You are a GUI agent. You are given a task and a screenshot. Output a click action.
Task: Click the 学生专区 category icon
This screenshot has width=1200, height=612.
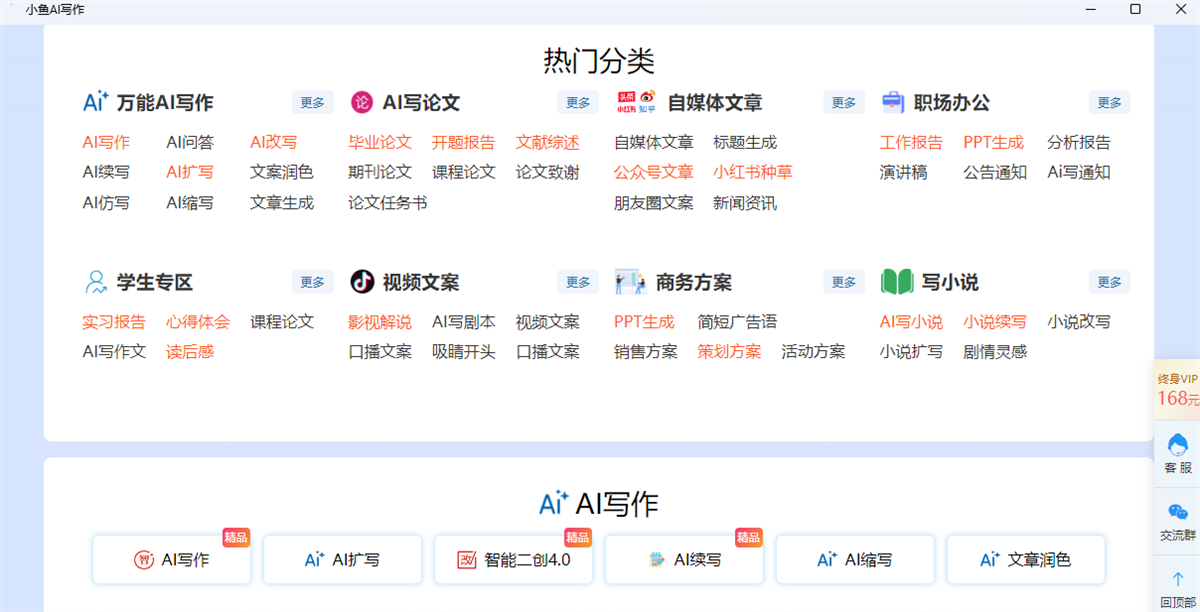click(95, 281)
